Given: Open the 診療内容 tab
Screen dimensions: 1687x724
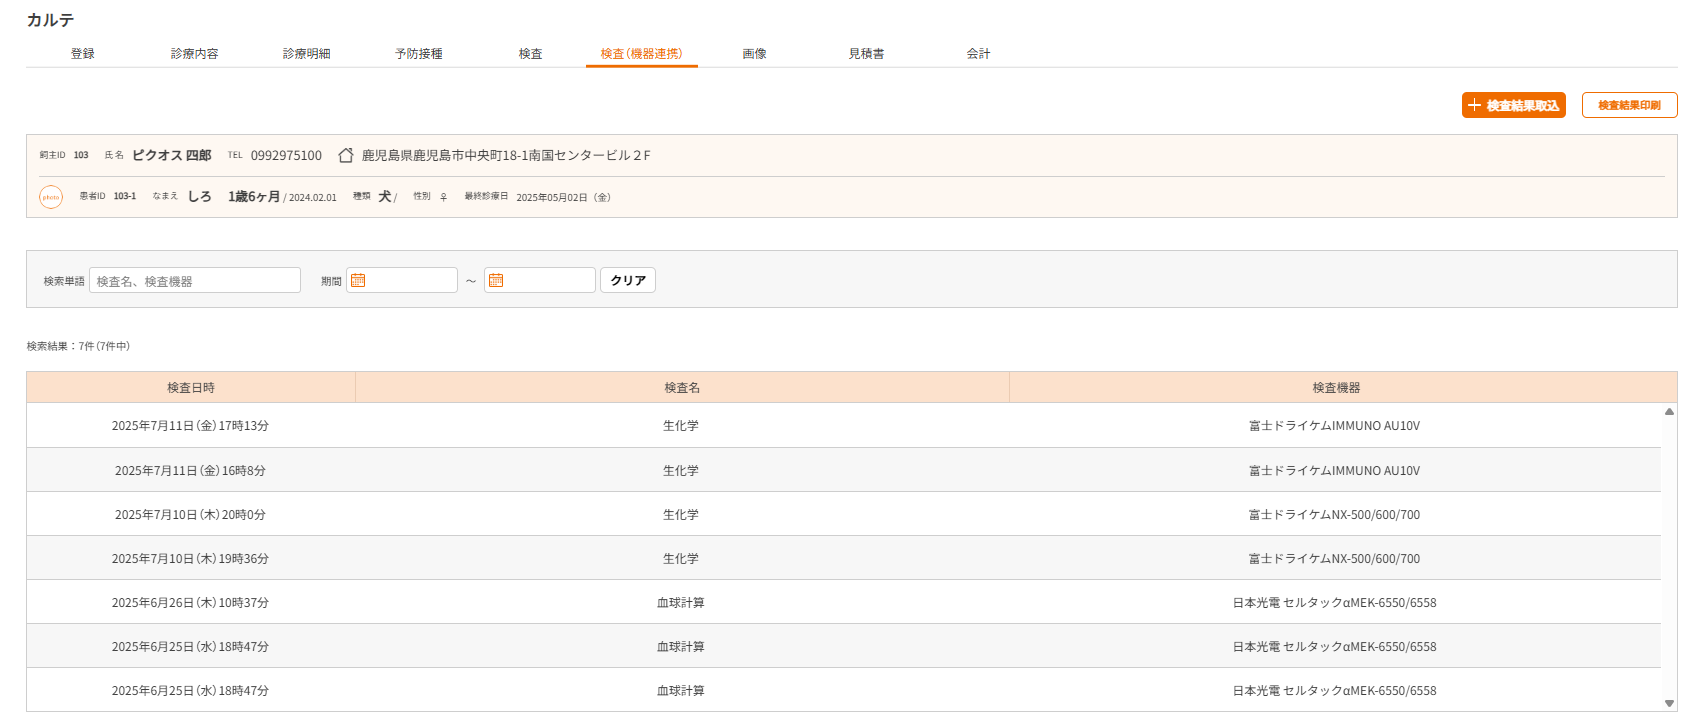Looking at the screenshot, I should point(194,54).
